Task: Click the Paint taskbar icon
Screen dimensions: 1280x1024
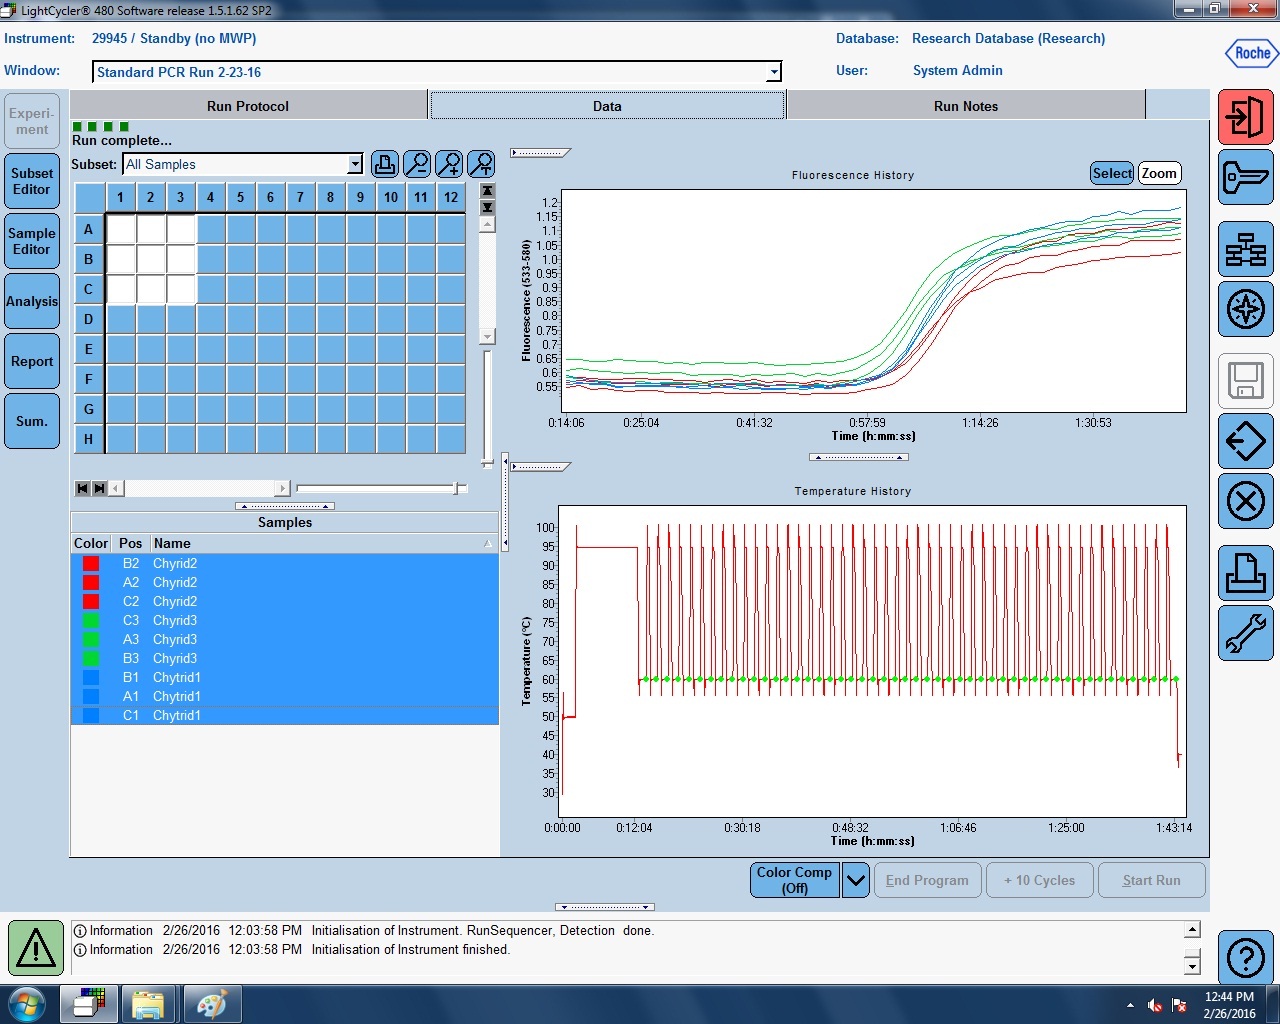Action: coord(211,1004)
